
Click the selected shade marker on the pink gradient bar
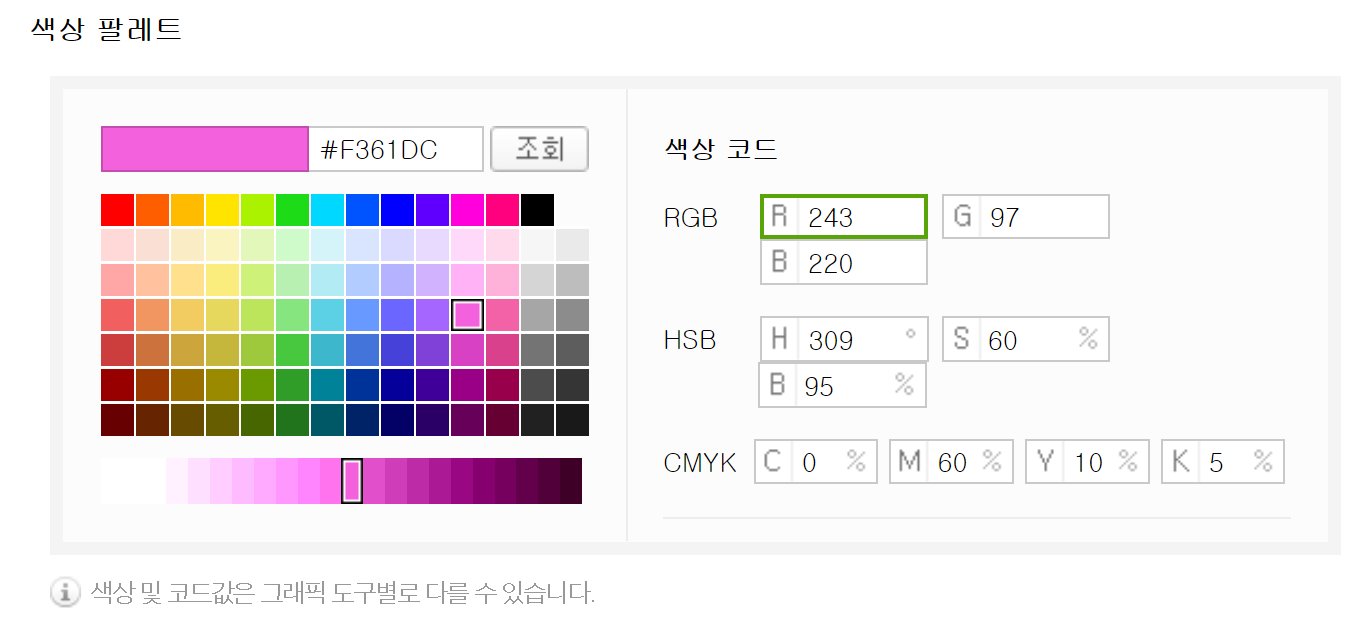tap(352, 481)
